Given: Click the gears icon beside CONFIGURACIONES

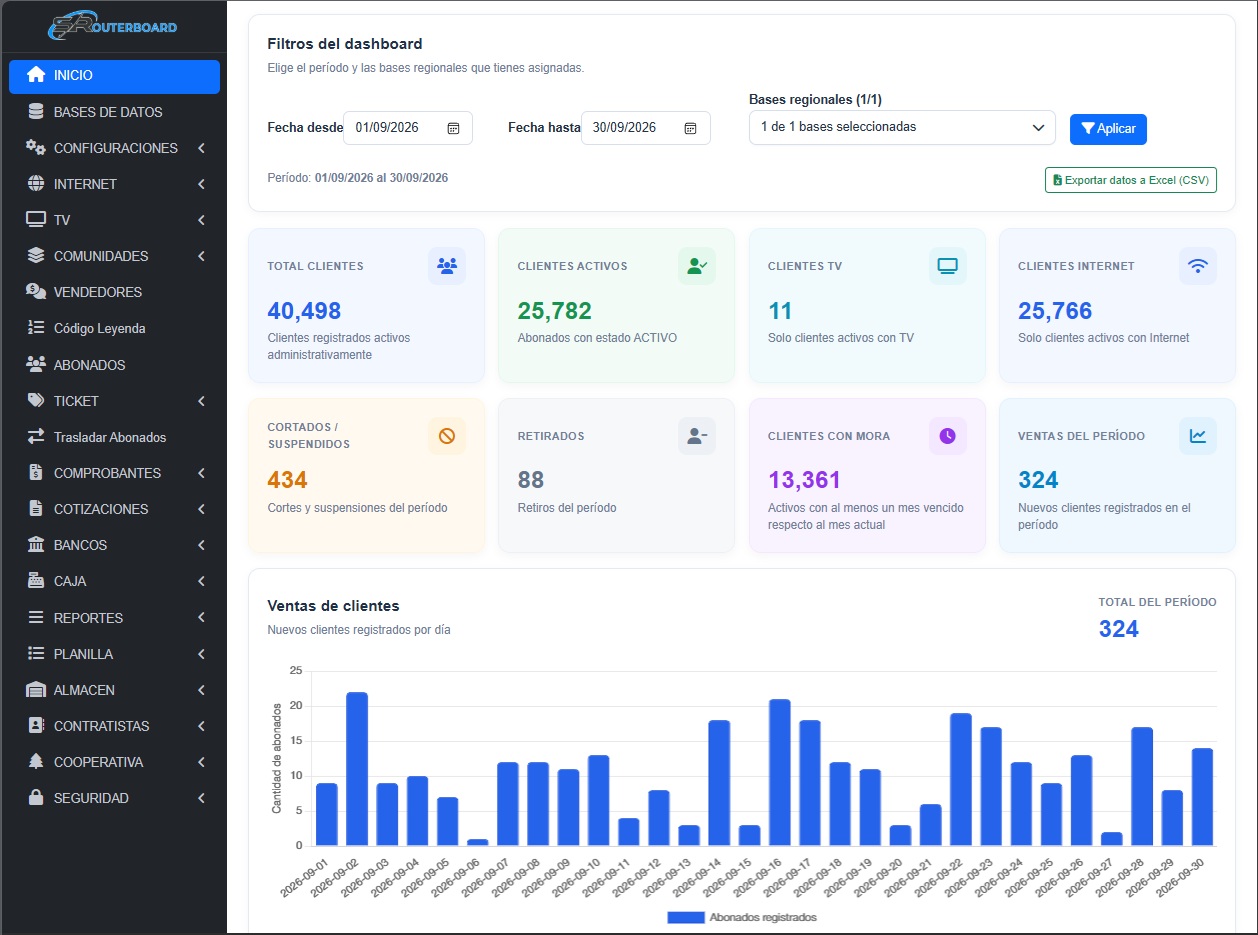Looking at the screenshot, I should click(36, 148).
